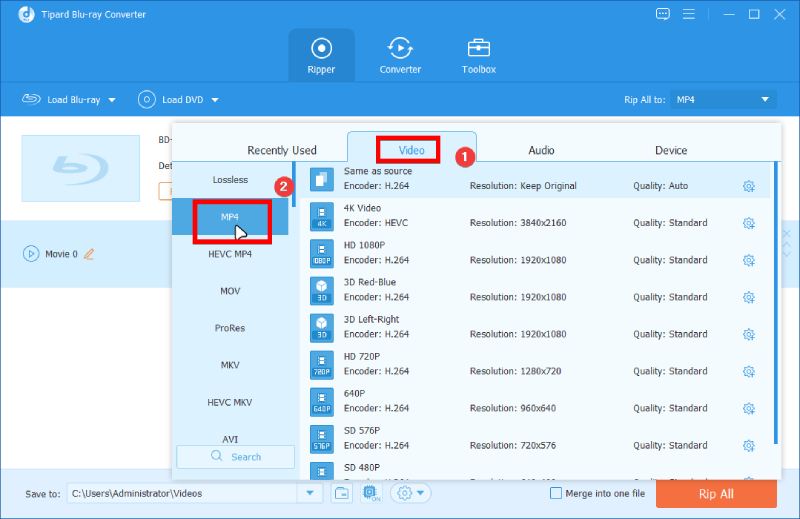Toggle hardware acceleration chip icon
The image size is (800, 519).
tap(370, 493)
